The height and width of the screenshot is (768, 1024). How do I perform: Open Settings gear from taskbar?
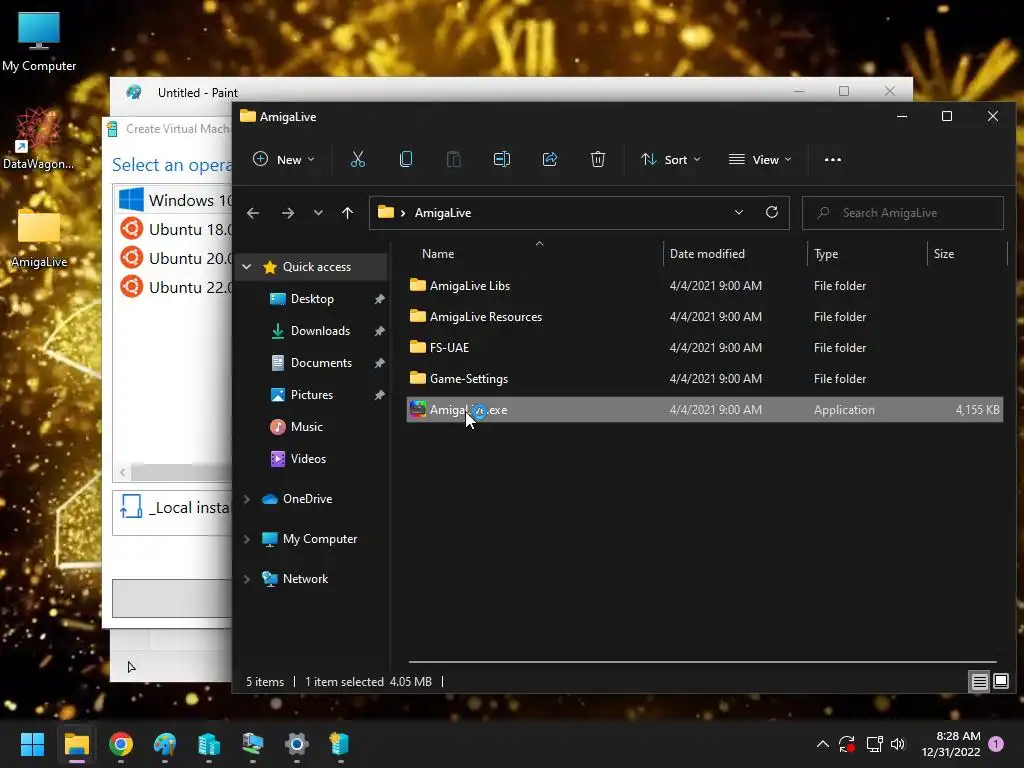(x=296, y=744)
